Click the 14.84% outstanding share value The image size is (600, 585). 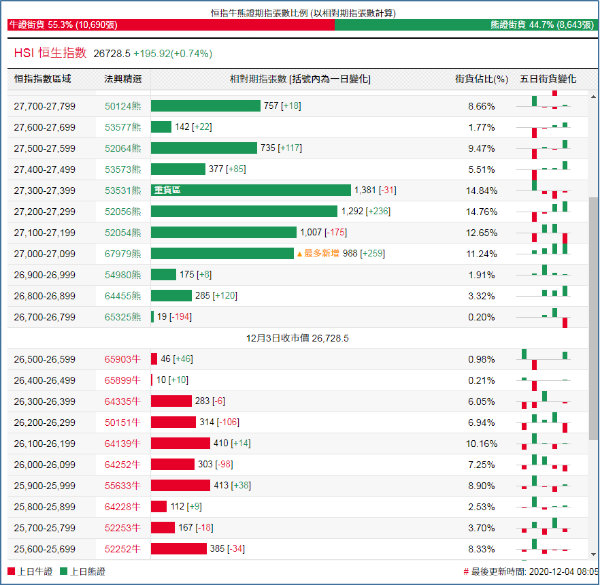(x=481, y=191)
